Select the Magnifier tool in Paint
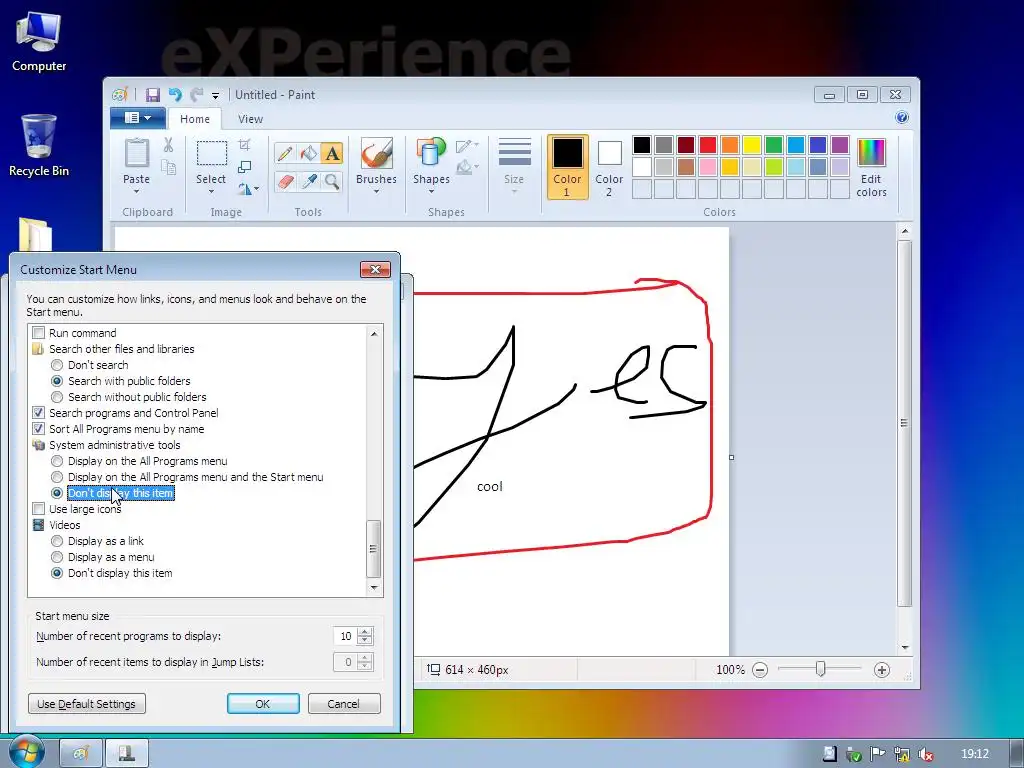 332,181
